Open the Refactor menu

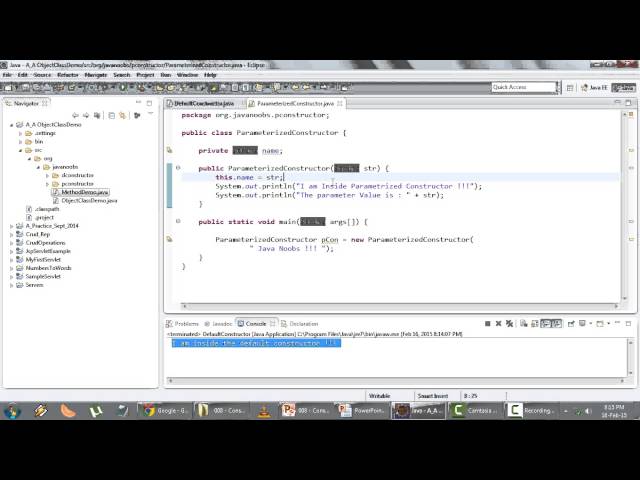tap(68, 75)
